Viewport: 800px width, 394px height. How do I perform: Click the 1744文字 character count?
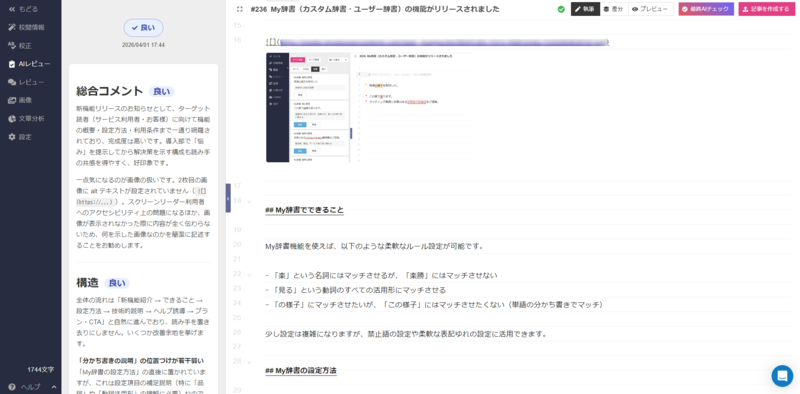[41, 370]
